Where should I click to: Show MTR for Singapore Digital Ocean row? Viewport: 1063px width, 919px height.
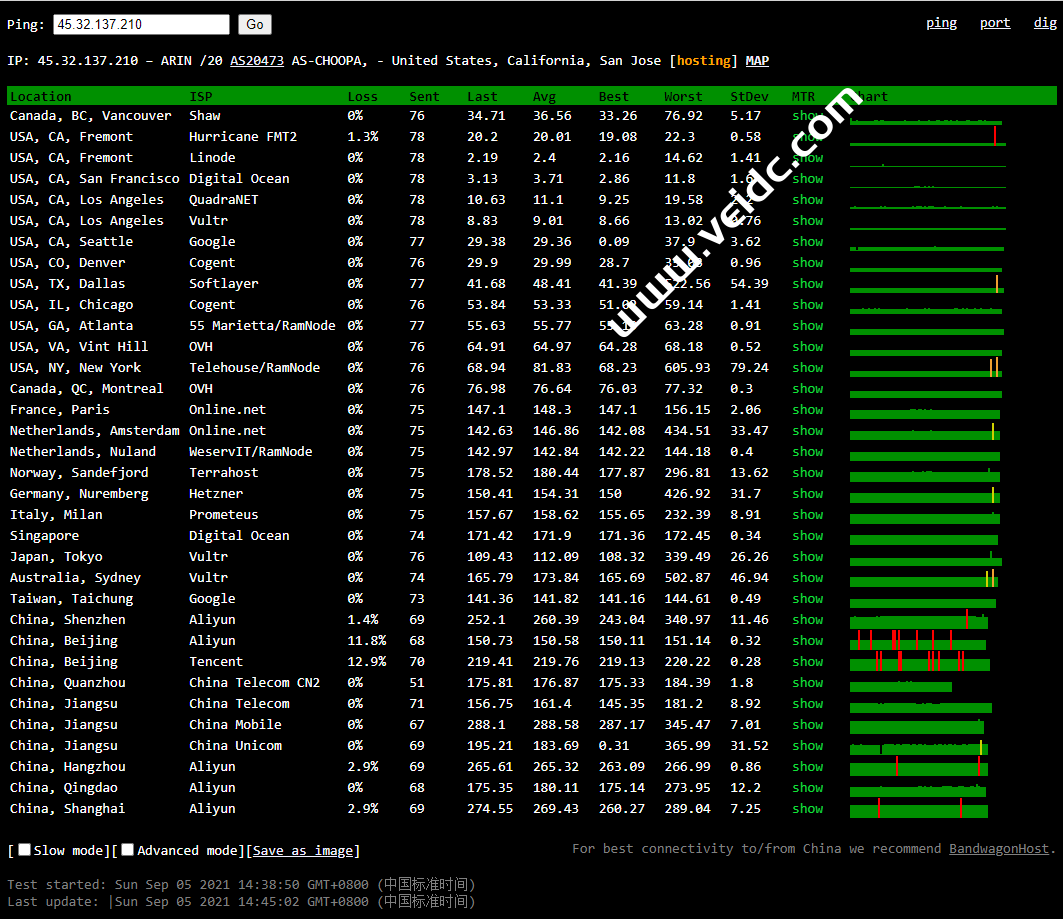(x=807, y=536)
